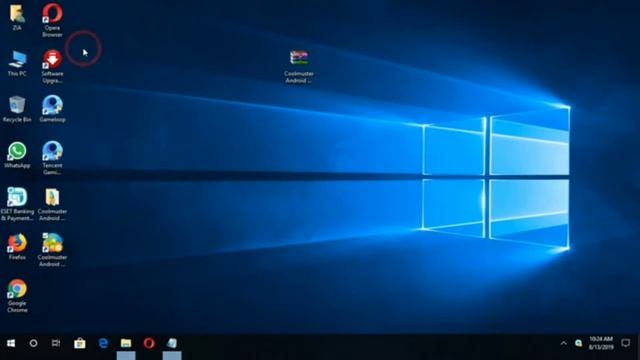Switch to Opera on the taskbar
640x360 pixels.
149,343
